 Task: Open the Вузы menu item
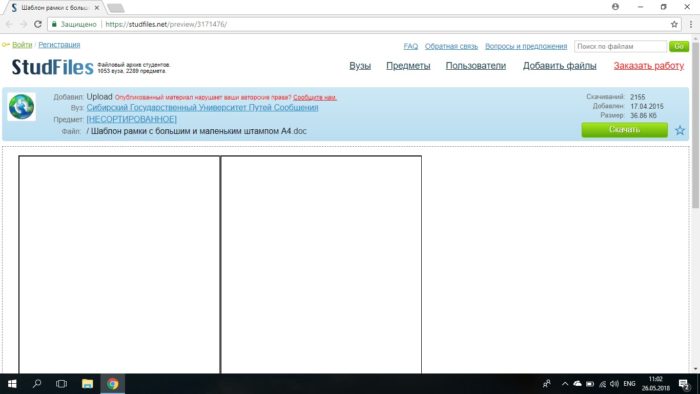(x=360, y=66)
